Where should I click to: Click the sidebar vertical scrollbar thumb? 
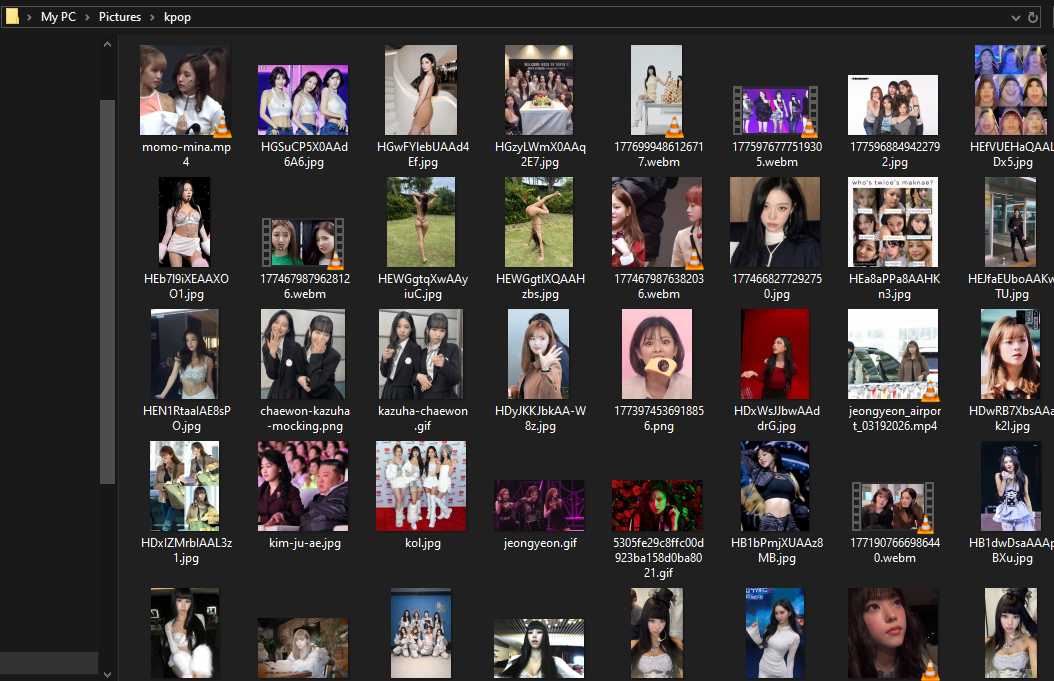click(108, 291)
